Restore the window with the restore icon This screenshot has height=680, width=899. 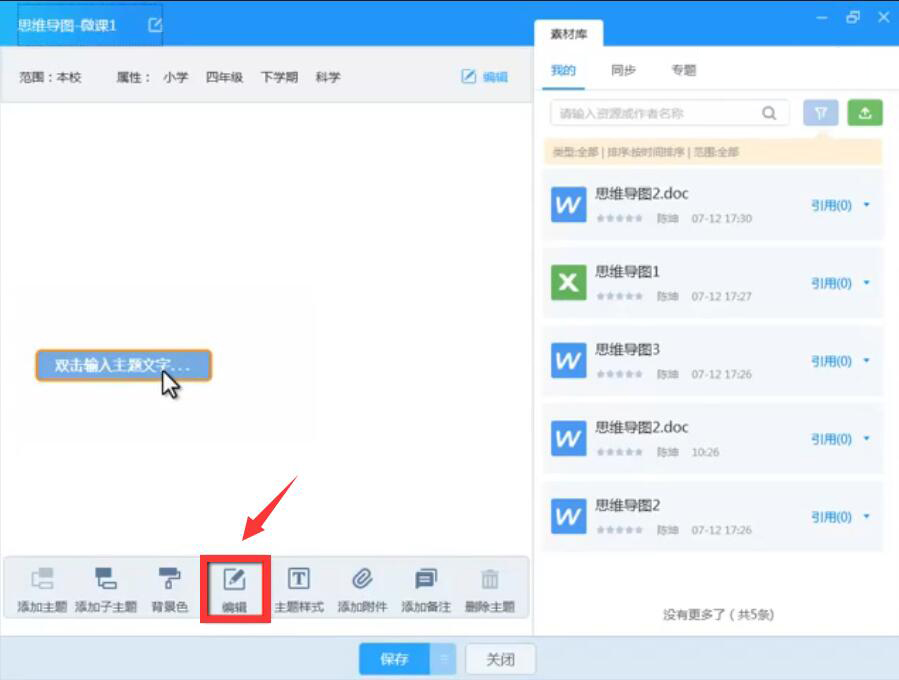pyautogui.click(x=853, y=17)
